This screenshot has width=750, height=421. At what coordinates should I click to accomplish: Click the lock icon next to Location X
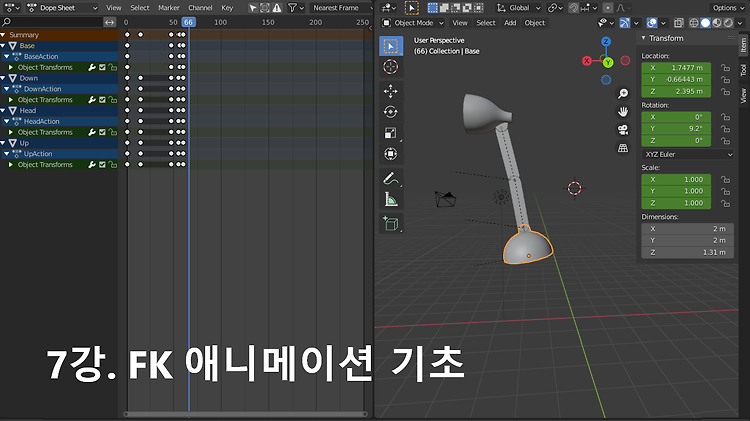725,68
